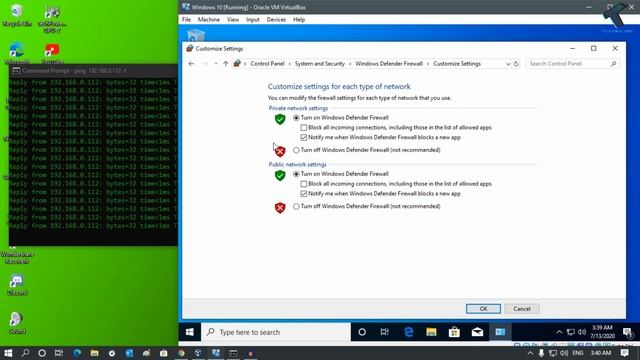Screen dimensions: 640x360
Task: Switch host input language ENG
Action: click(578, 353)
